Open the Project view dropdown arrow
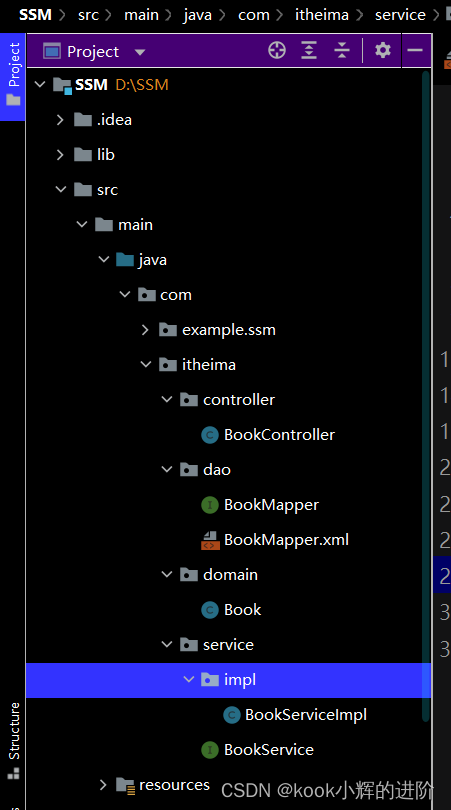 point(139,52)
